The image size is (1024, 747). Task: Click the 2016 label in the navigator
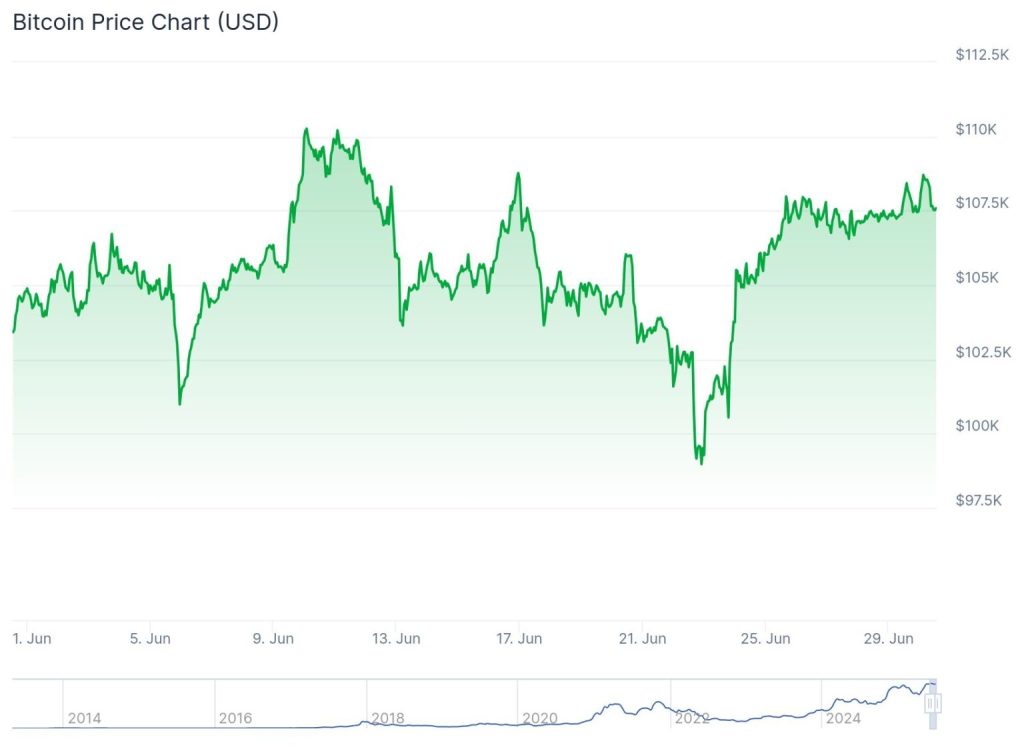(x=235, y=718)
